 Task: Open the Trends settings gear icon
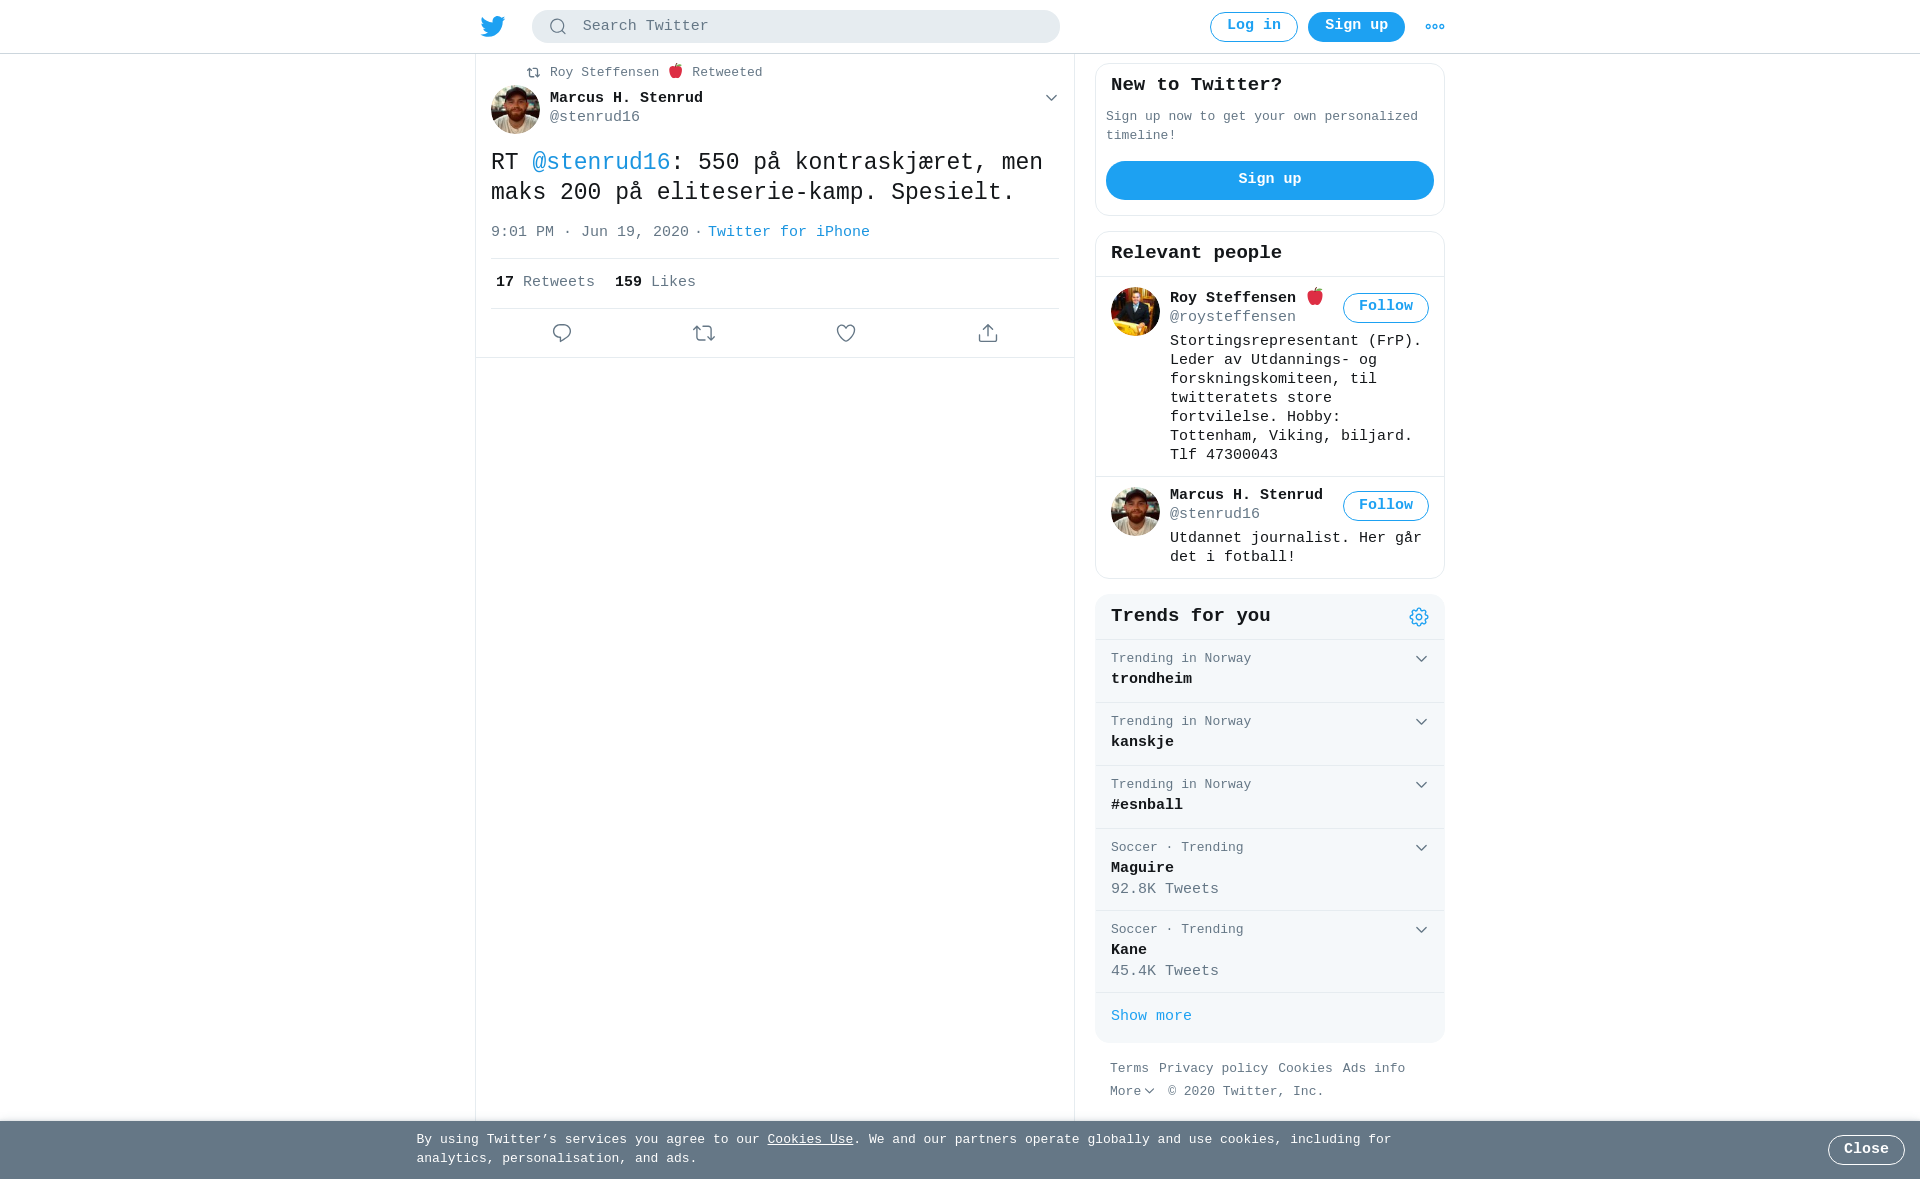pos(1419,617)
